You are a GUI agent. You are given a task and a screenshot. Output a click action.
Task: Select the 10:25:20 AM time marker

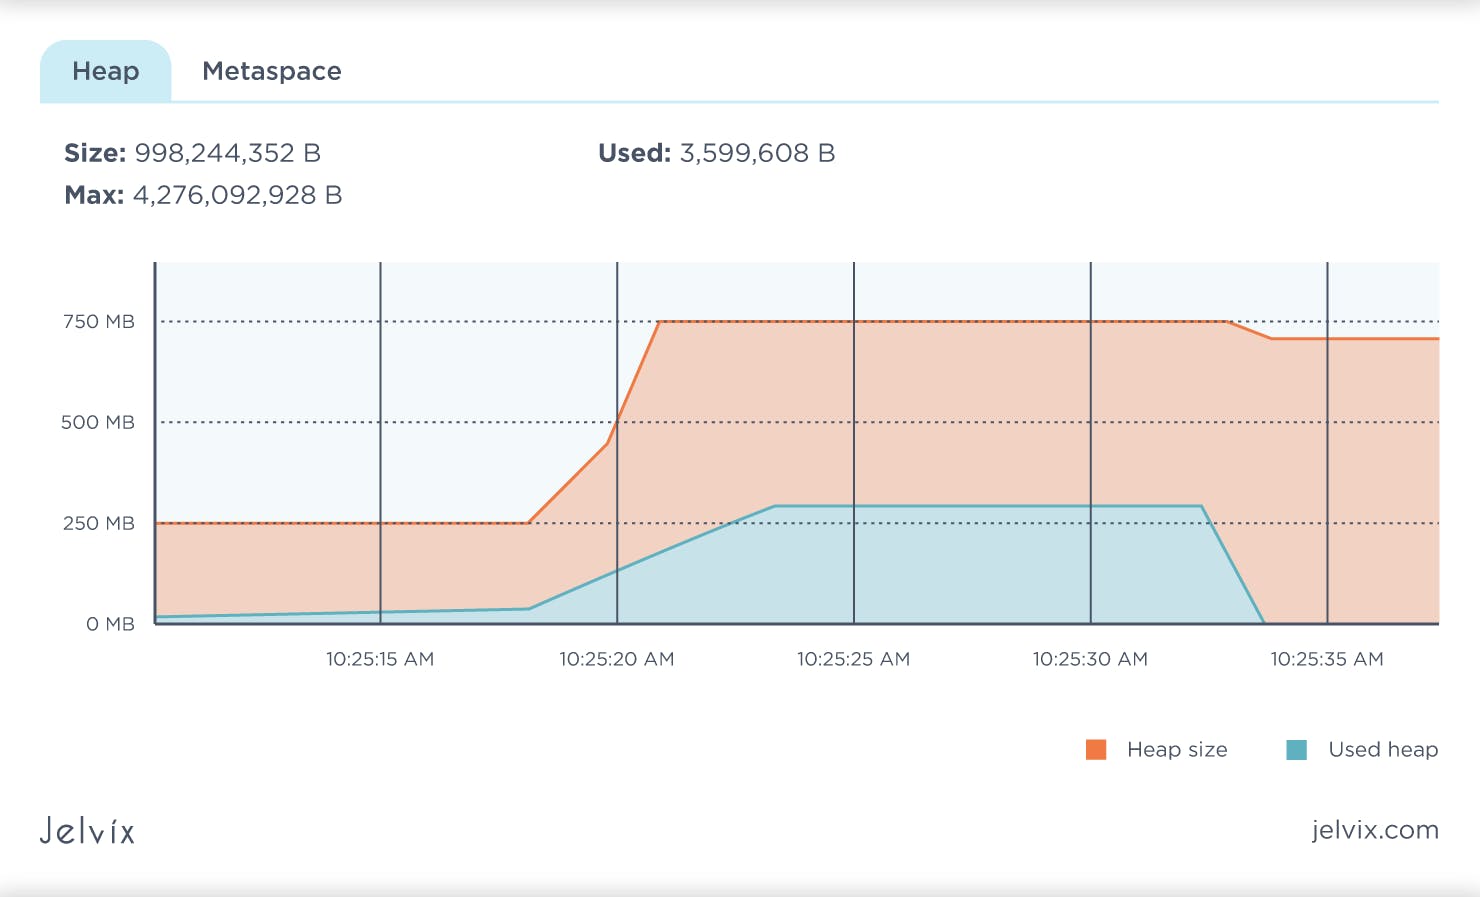[616, 659]
